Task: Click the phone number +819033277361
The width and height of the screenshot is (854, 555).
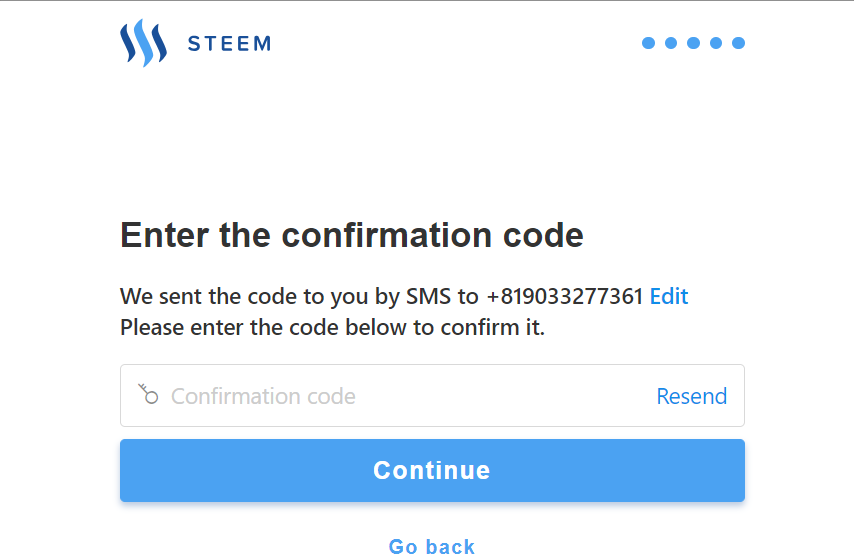Action: [x=564, y=296]
